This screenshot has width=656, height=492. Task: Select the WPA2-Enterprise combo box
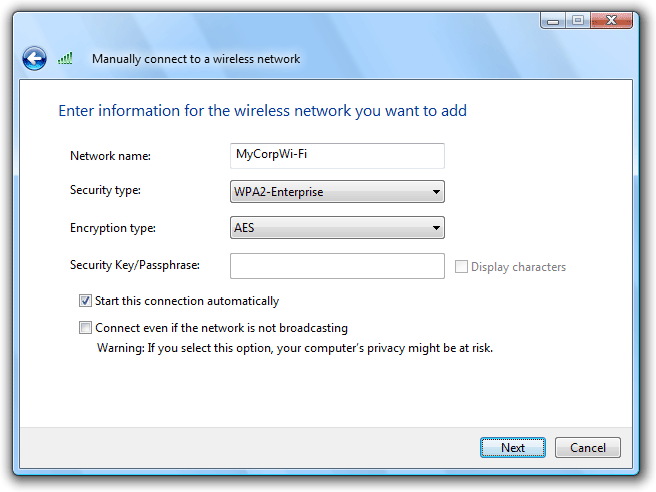click(337, 192)
